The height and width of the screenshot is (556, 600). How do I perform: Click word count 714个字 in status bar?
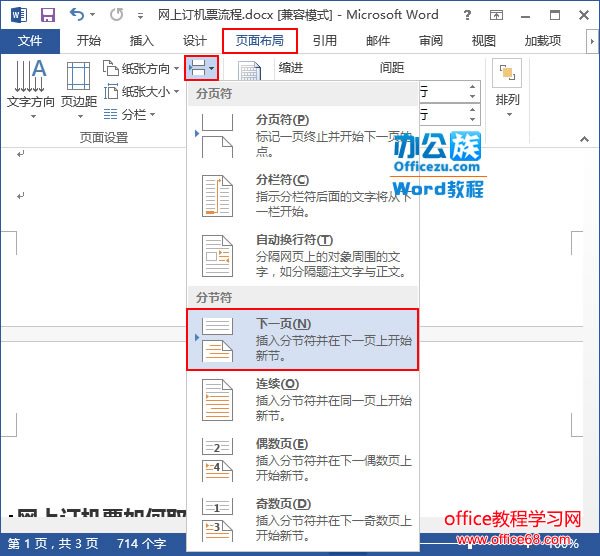(x=141, y=543)
